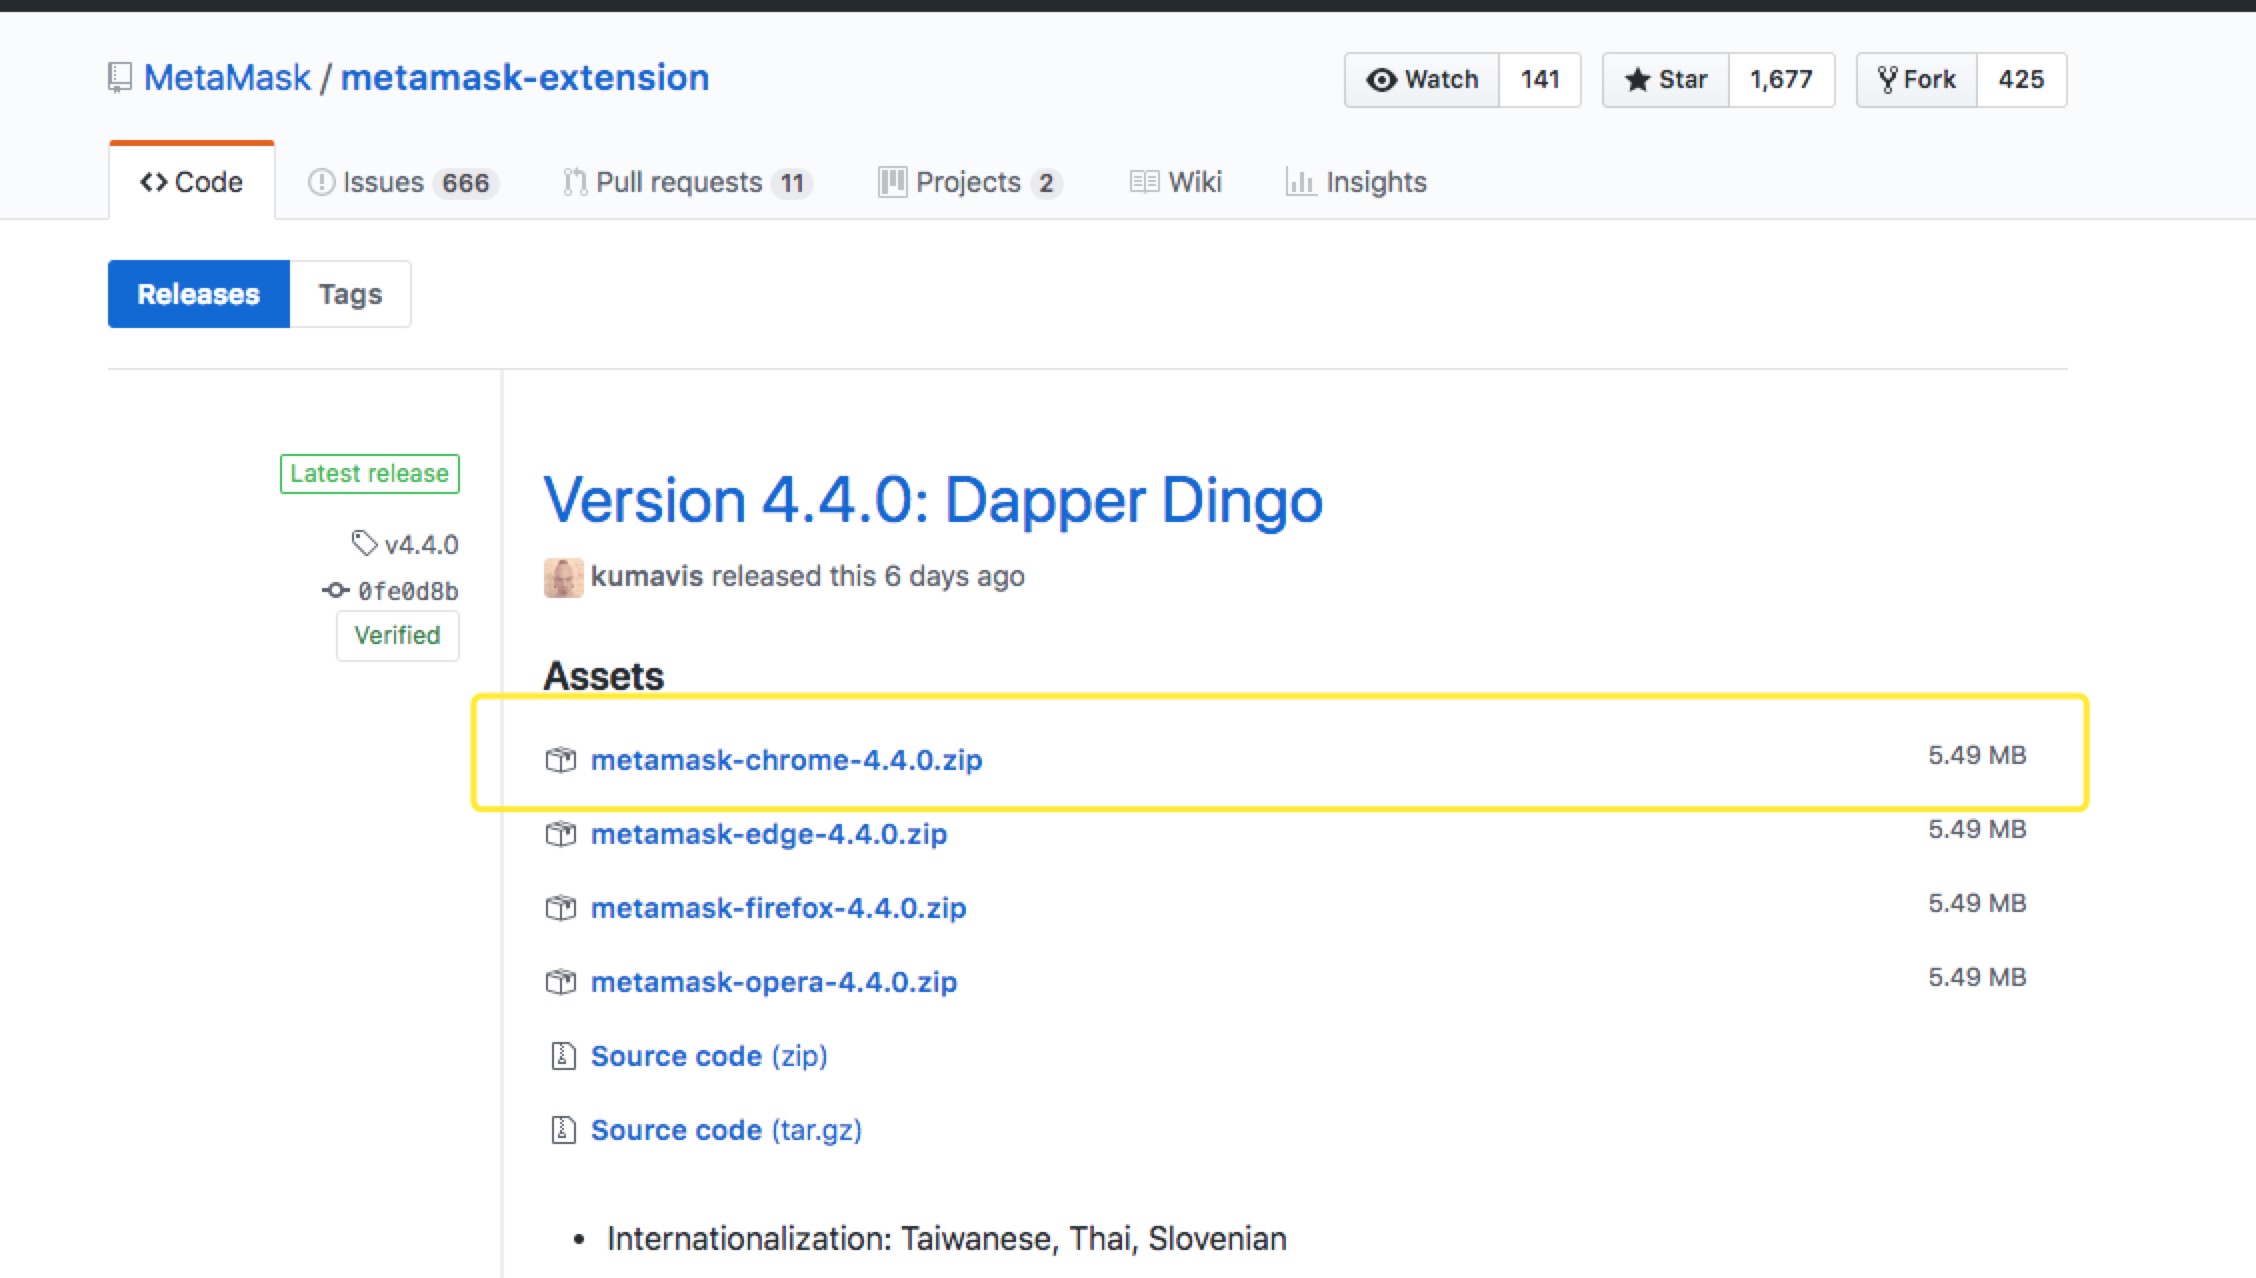Viewport: 2256px width, 1278px height.
Task: Click the Verified badge label
Action: pyautogui.click(x=397, y=635)
